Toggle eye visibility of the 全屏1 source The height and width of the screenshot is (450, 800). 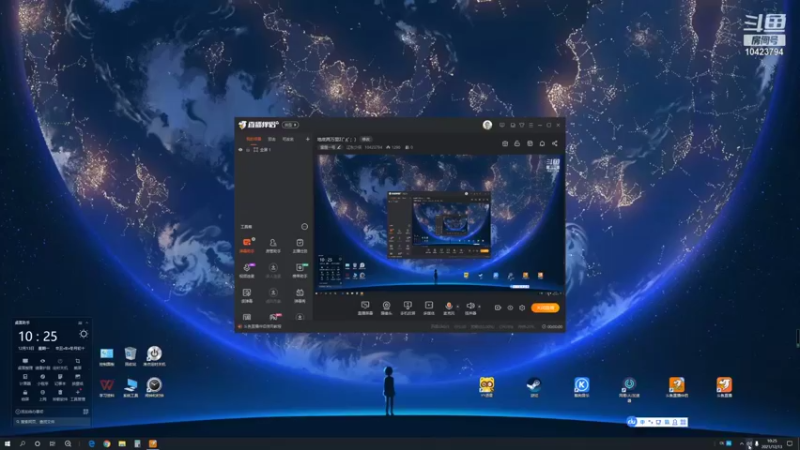[240, 150]
